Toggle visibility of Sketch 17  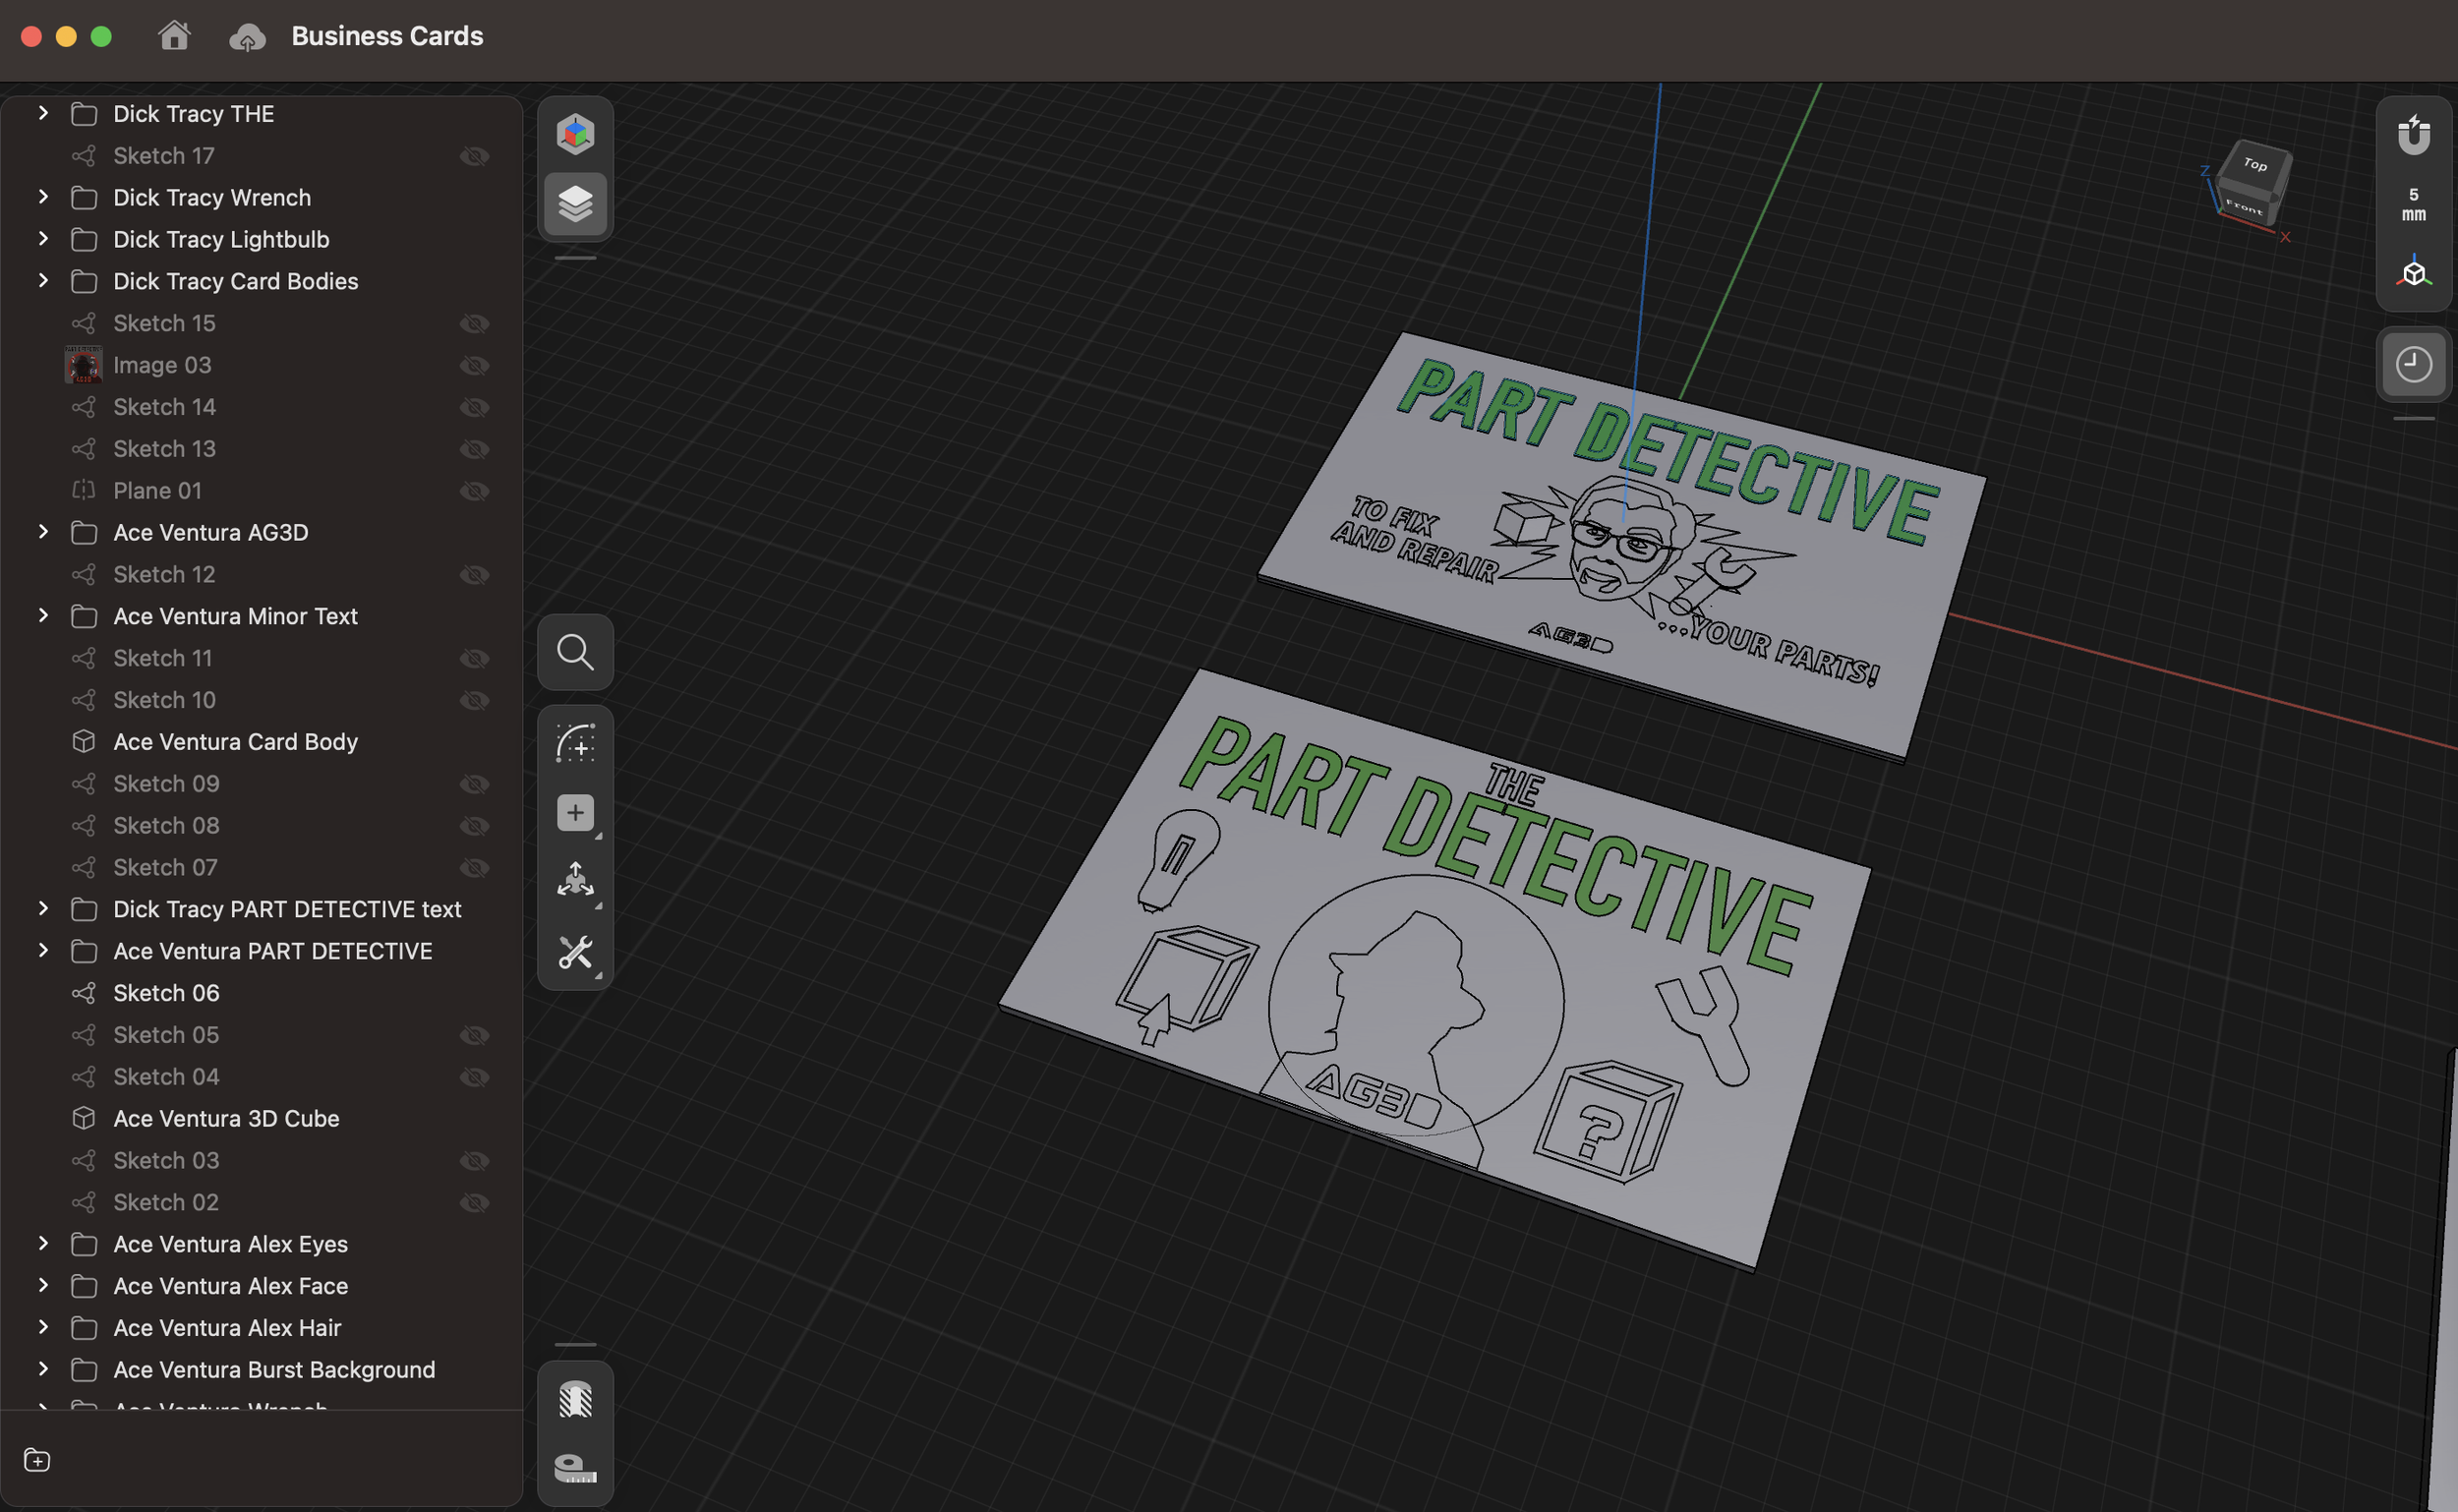(x=474, y=156)
